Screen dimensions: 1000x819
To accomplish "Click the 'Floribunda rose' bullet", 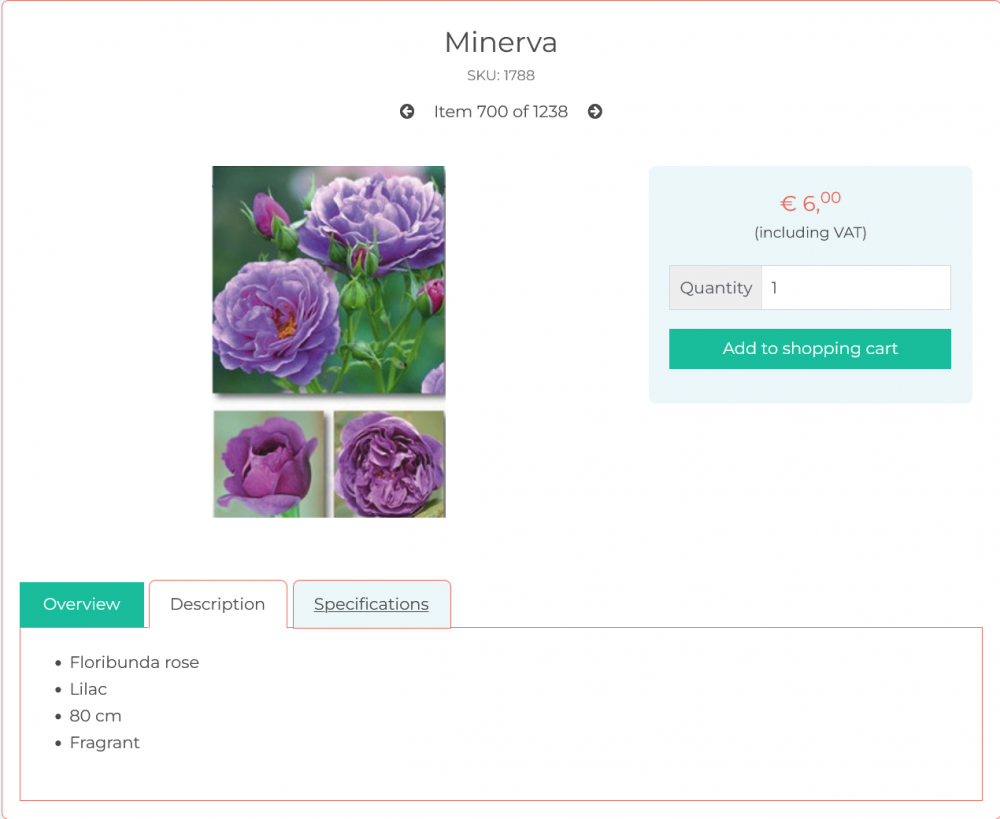I will (x=134, y=662).
